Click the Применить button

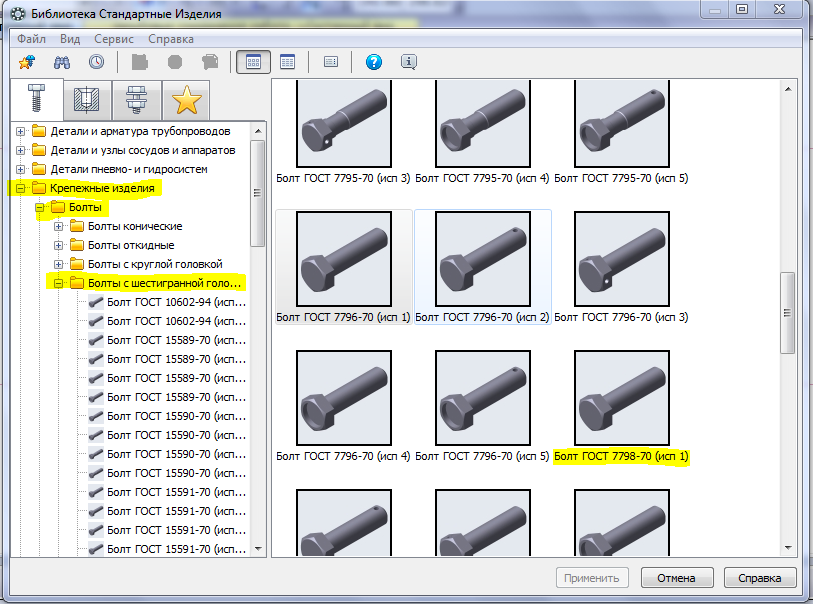592,578
